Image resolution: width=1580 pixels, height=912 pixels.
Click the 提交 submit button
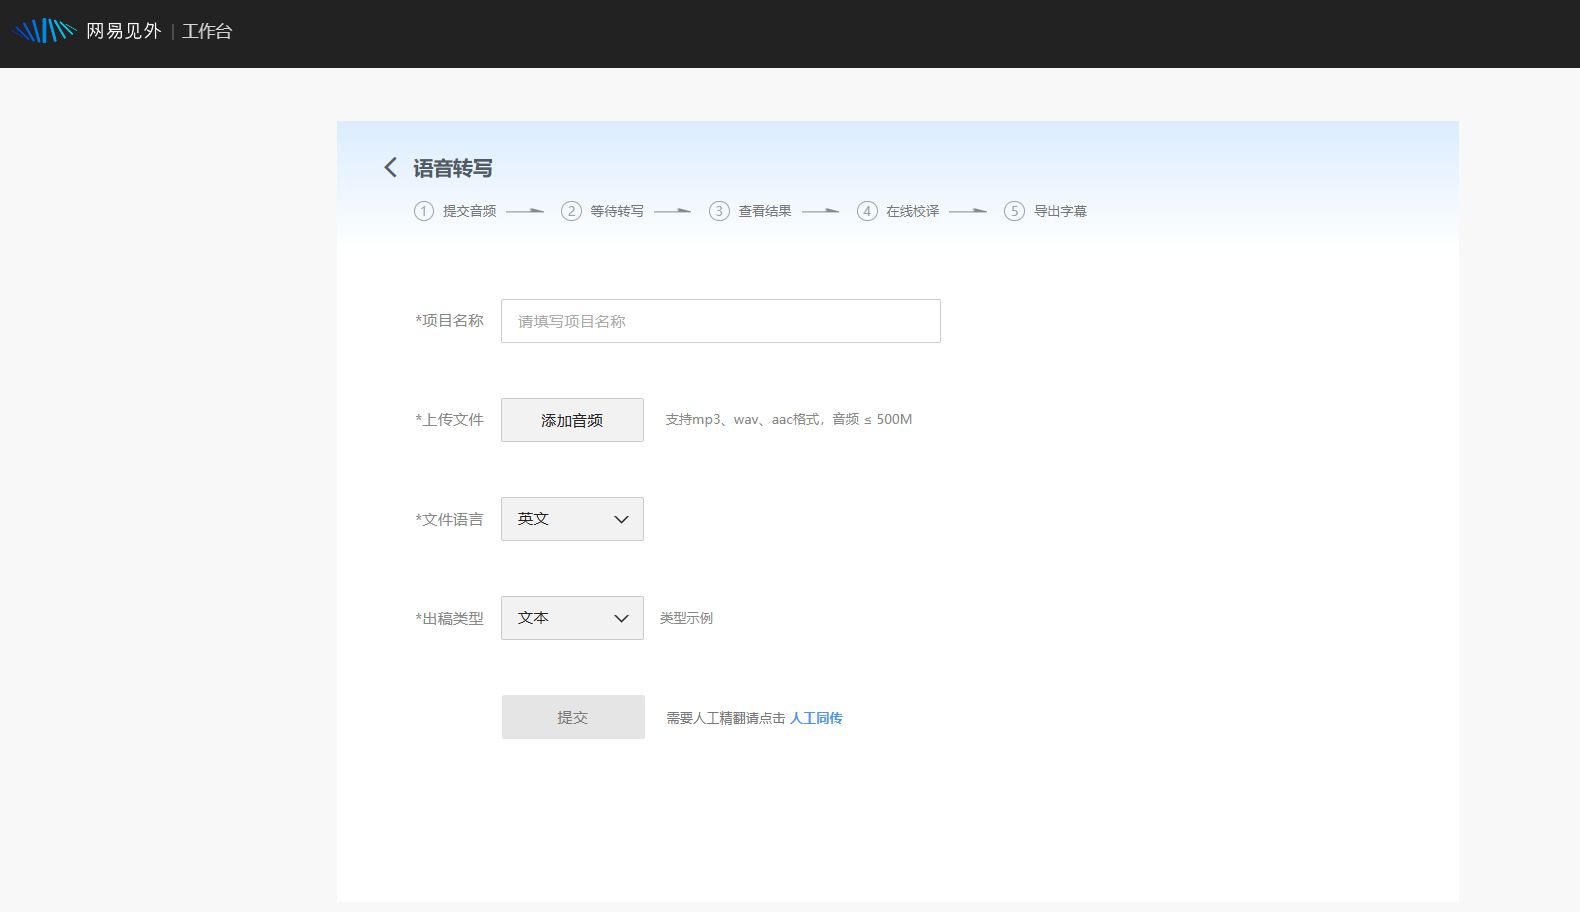(573, 717)
